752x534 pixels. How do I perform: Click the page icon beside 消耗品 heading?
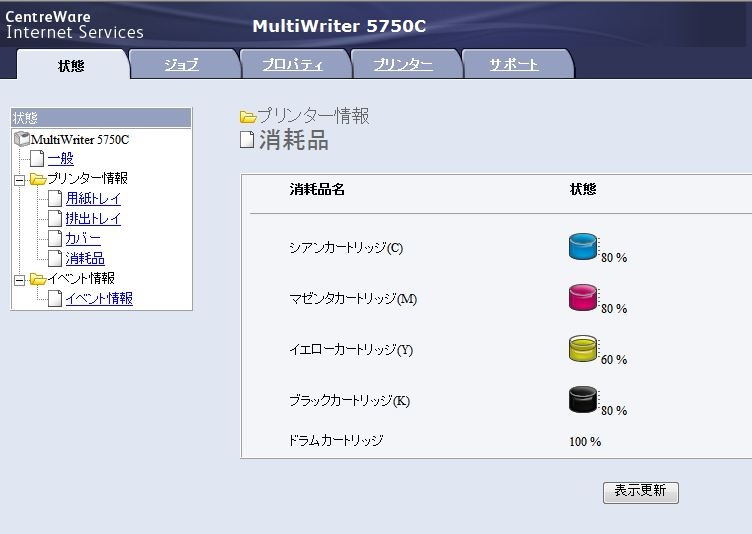pyautogui.click(x=247, y=140)
